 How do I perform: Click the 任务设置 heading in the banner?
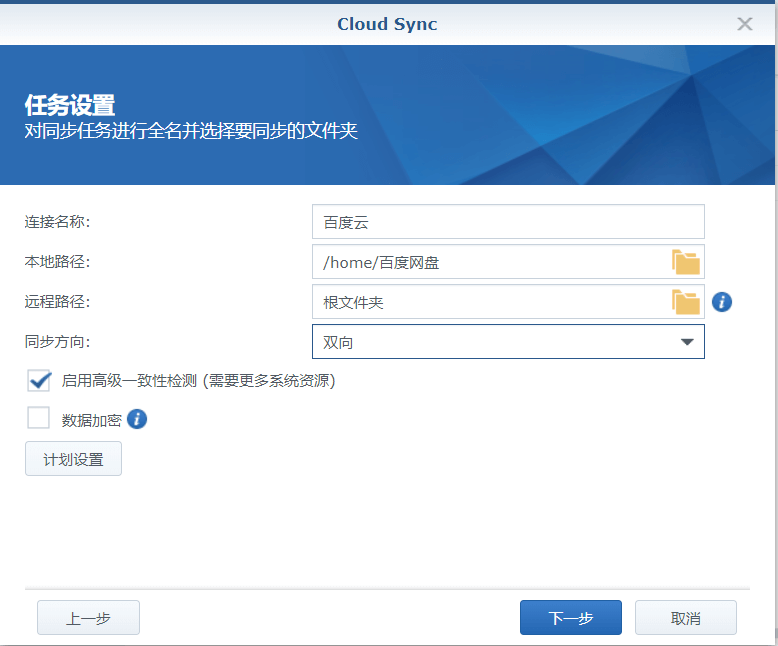[x=69, y=105]
